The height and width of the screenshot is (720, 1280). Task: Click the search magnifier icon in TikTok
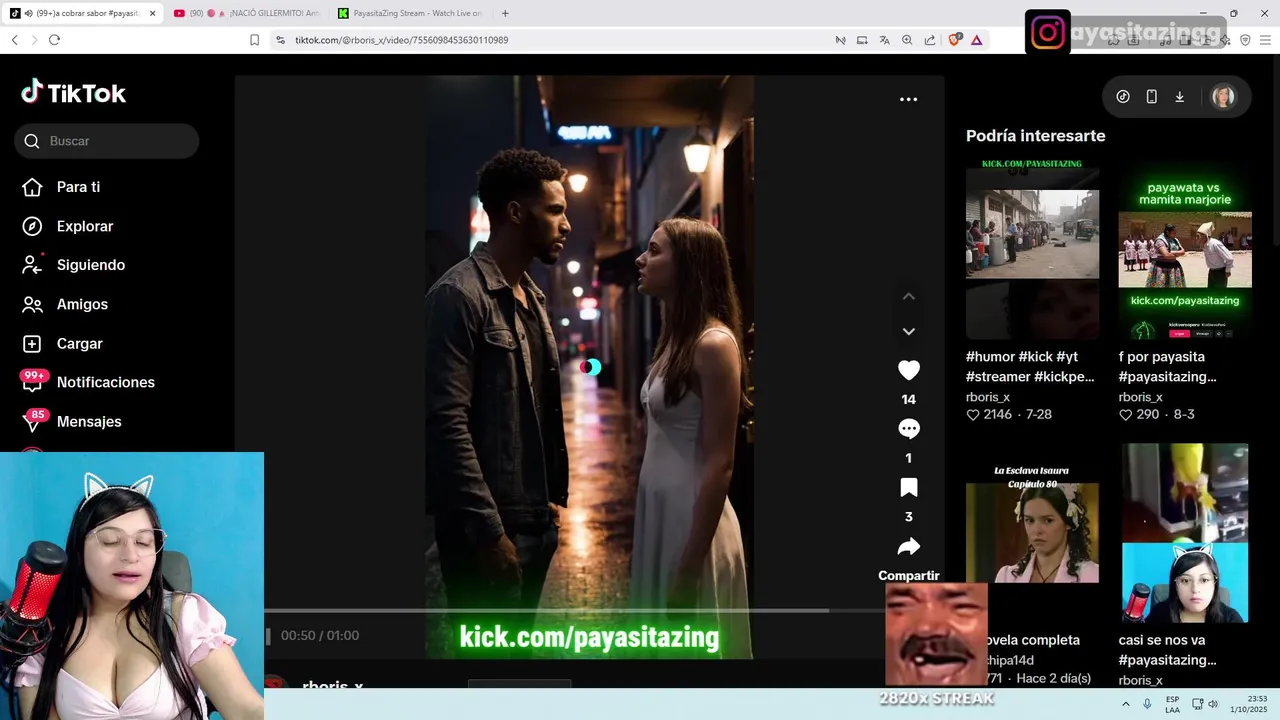click(x=32, y=141)
